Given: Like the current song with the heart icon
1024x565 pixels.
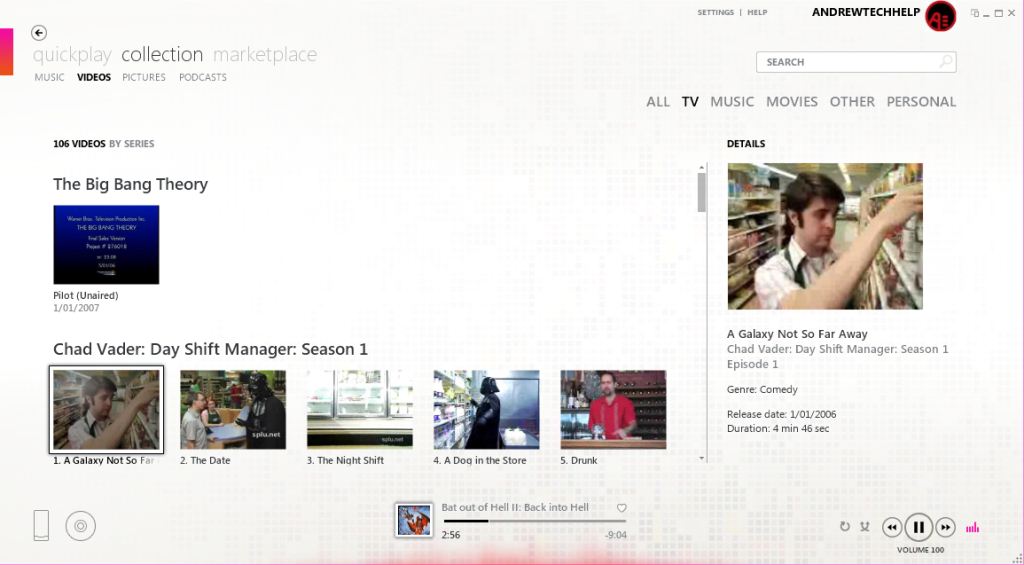Looking at the screenshot, I should [x=622, y=508].
